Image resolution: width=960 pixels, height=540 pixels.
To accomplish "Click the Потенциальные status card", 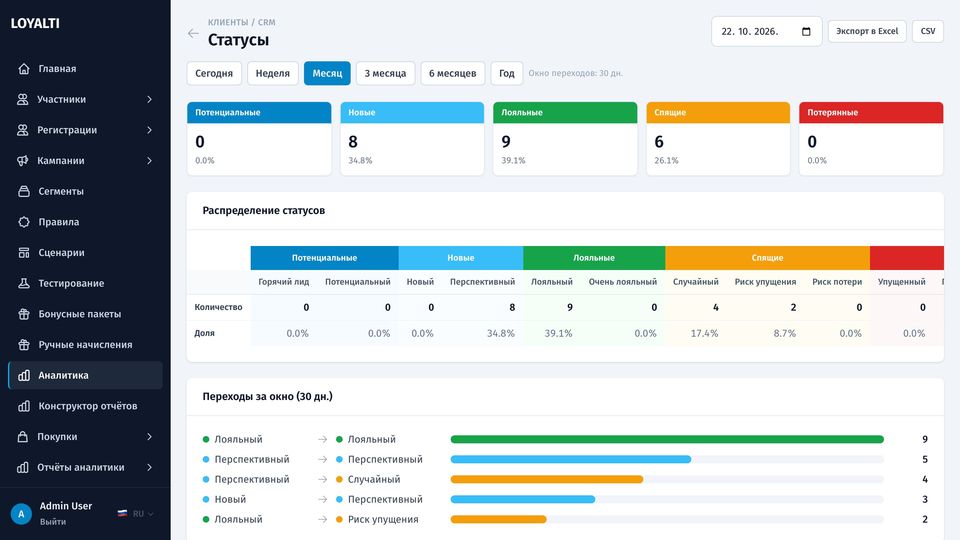I will [259, 138].
